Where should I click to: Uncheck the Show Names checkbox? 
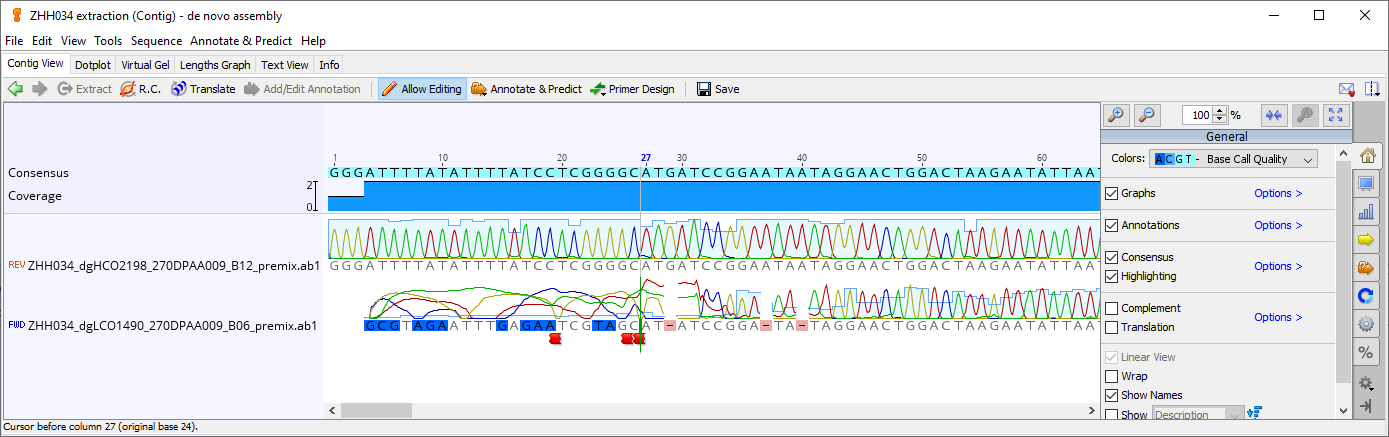coord(1111,395)
